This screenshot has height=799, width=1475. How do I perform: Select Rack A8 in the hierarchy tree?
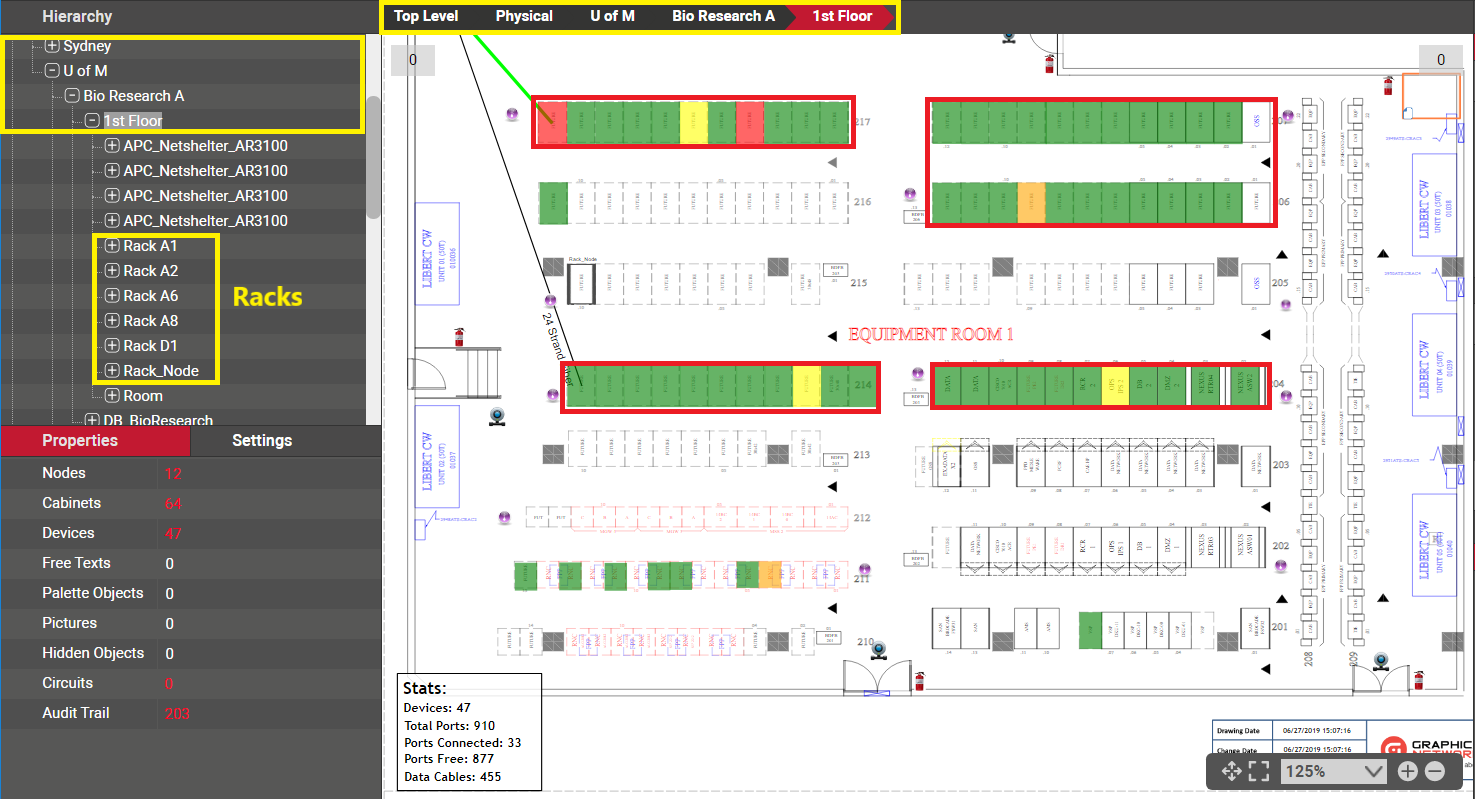tap(150, 321)
